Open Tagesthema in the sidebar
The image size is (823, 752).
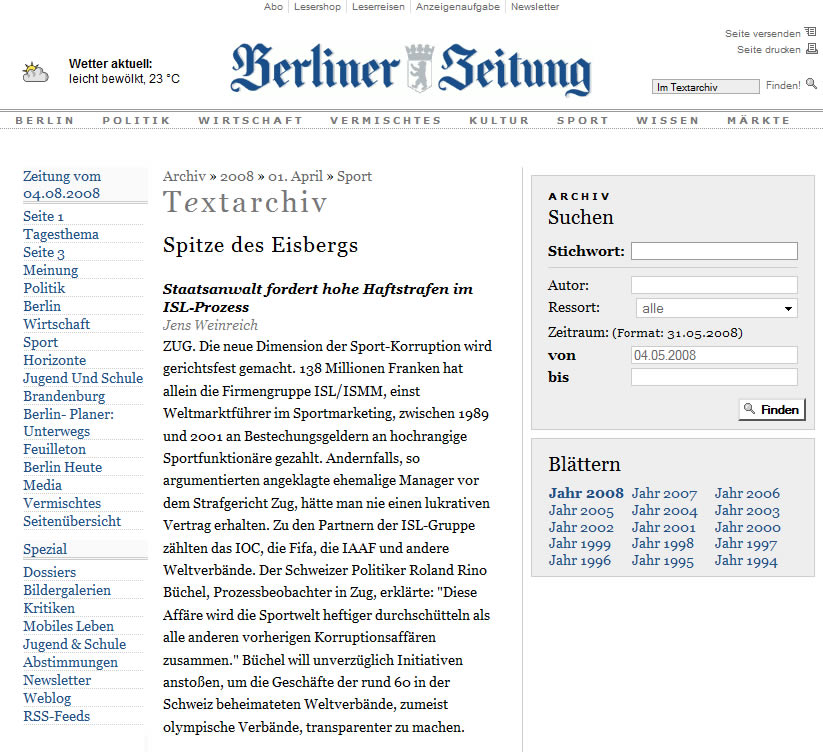61,234
